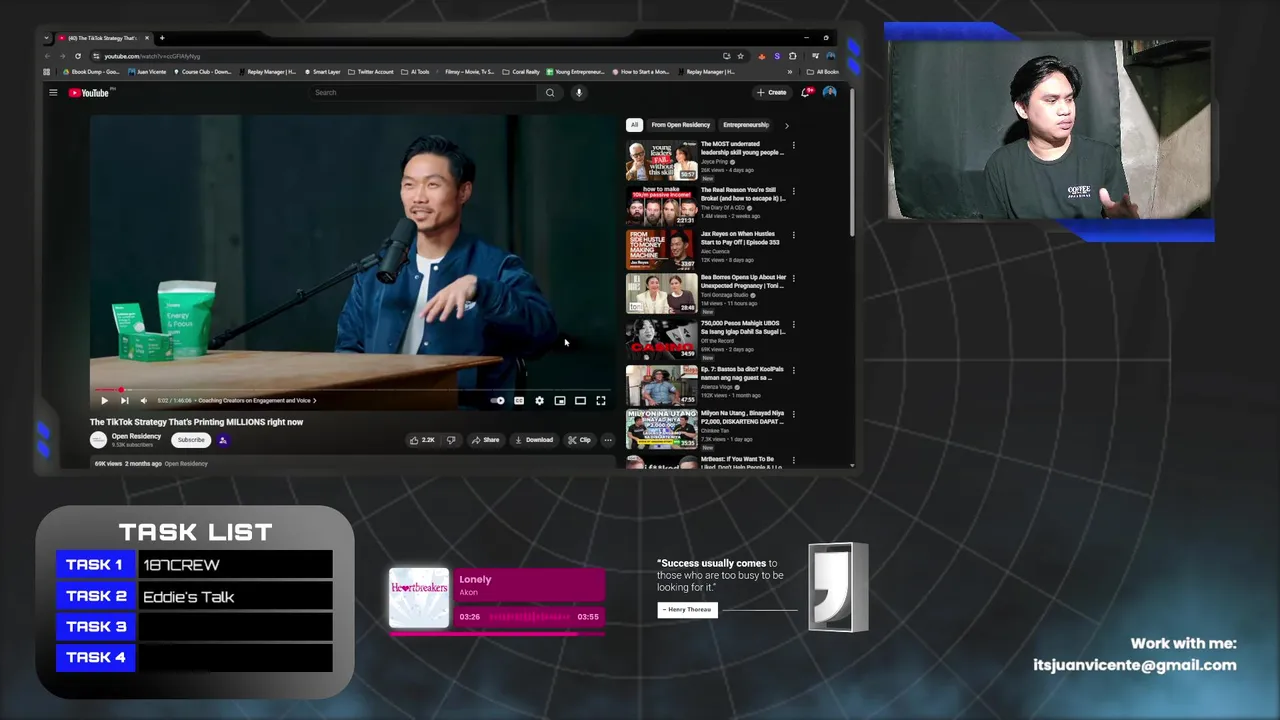Open options for The Real Reason video
This screenshot has width=1280, height=720.
pos(794,192)
